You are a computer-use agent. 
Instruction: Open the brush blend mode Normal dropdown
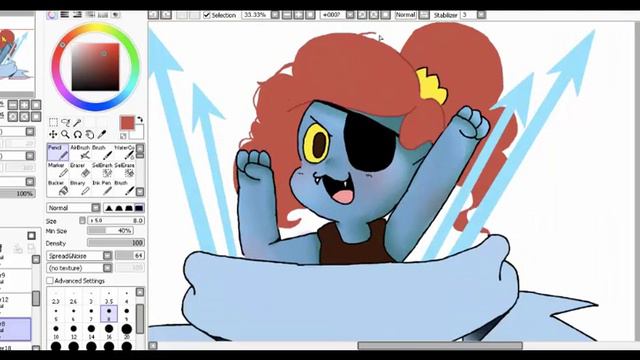73,208
